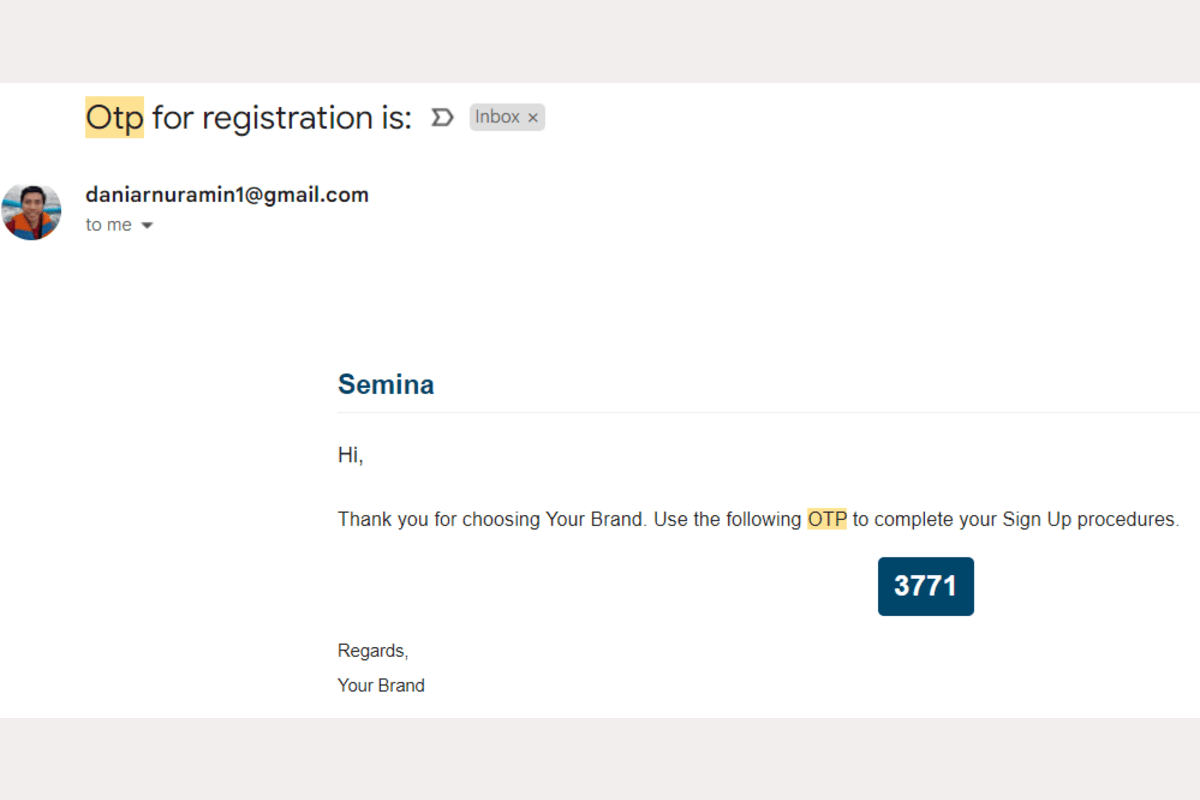
Task: Click the "Your Brand" signature line
Action: click(x=381, y=686)
